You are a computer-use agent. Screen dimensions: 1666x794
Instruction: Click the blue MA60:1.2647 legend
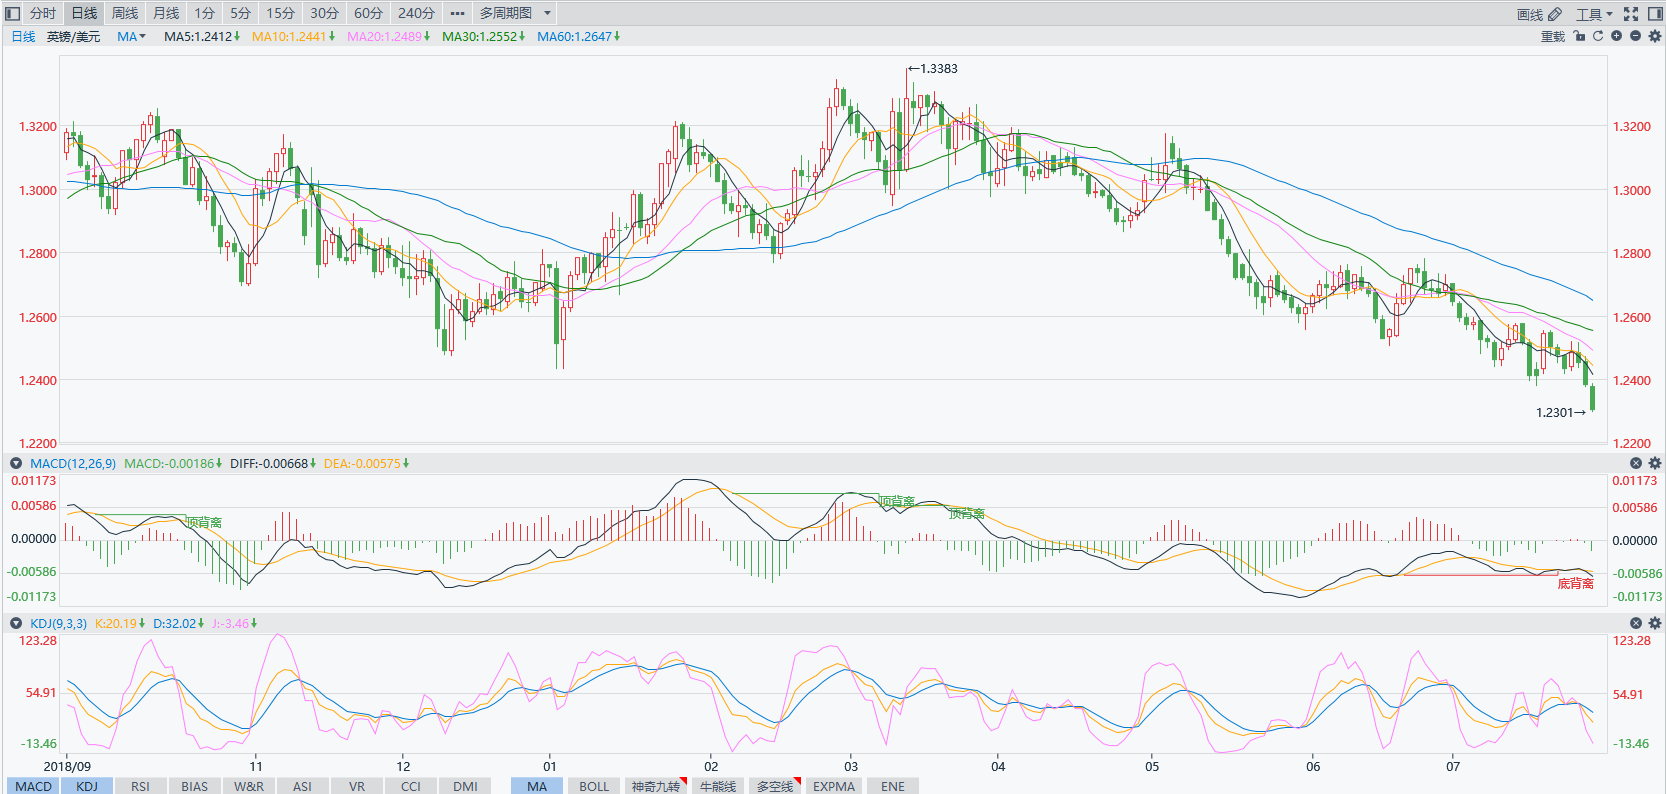tap(578, 36)
